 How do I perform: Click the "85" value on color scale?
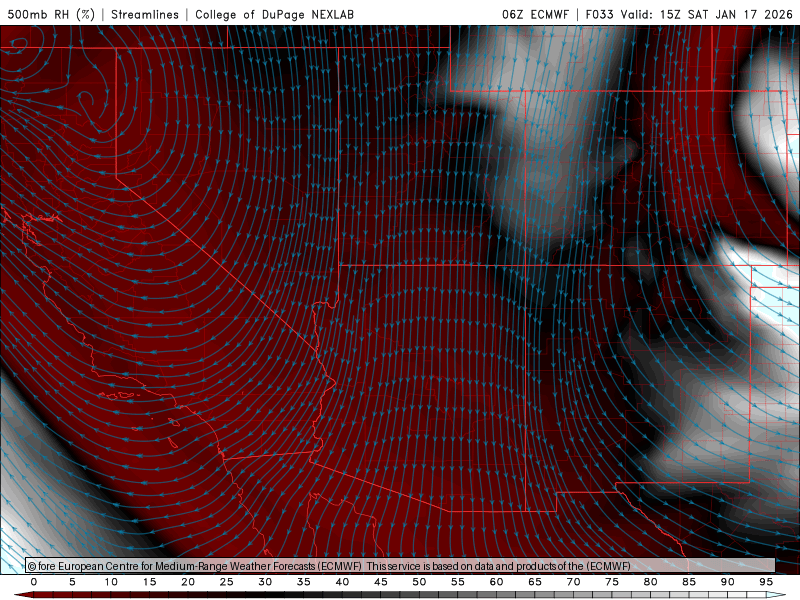tap(689, 582)
